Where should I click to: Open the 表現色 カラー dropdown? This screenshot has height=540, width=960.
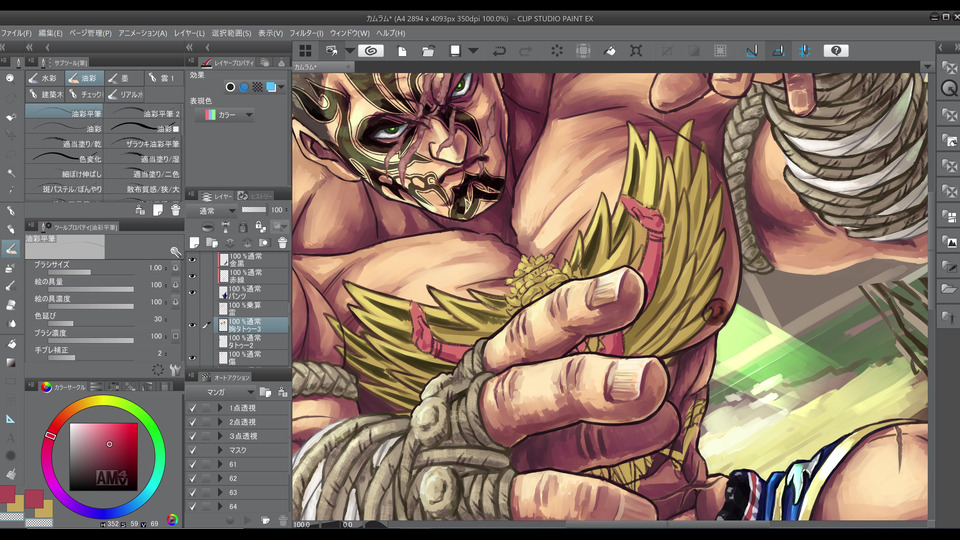(225, 114)
